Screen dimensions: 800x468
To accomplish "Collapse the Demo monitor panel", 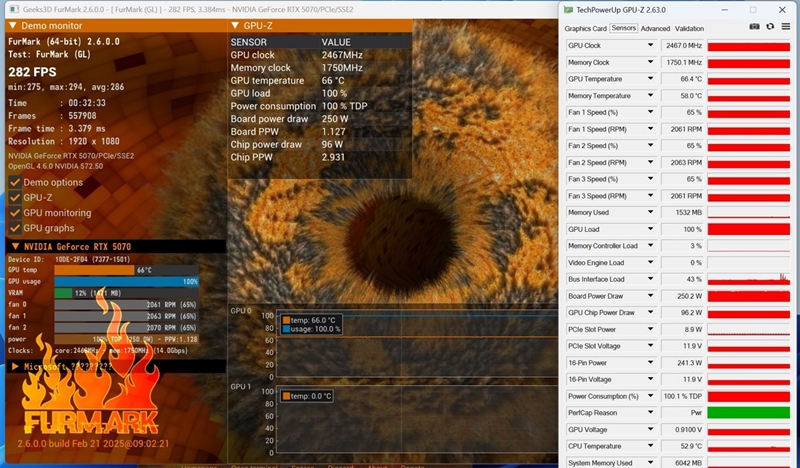I will pos(13,24).
